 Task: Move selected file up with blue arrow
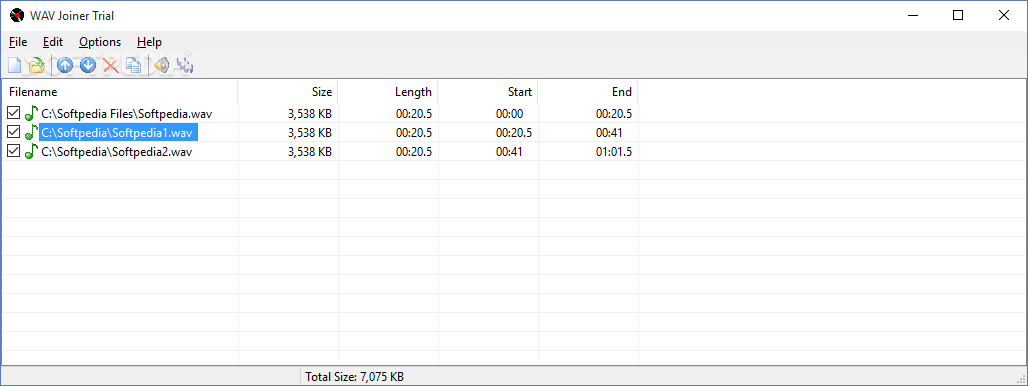tap(65, 65)
